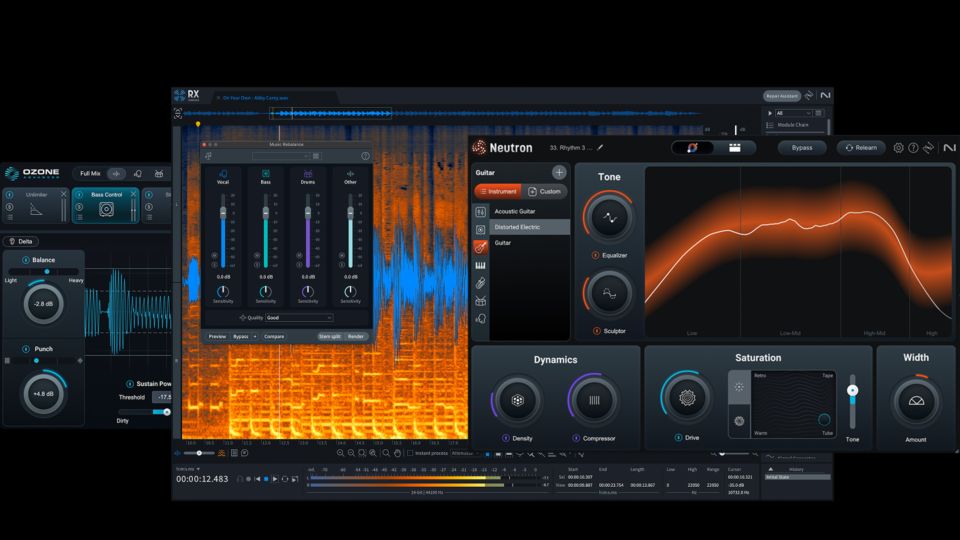Switch to the Custom tab in Neutron
The height and width of the screenshot is (540, 960).
pyautogui.click(x=544, y=192)
